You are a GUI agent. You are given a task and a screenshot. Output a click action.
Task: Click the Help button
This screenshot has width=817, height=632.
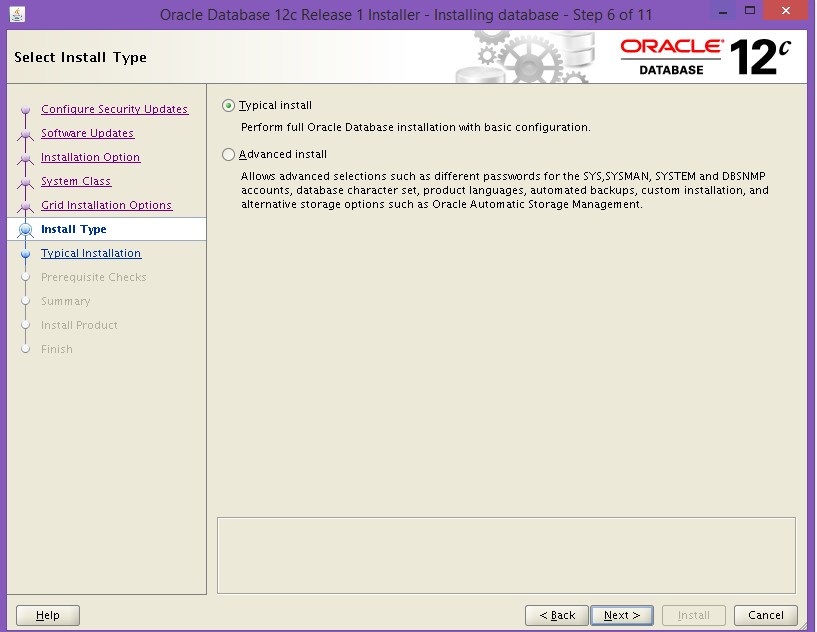[48, 615]
